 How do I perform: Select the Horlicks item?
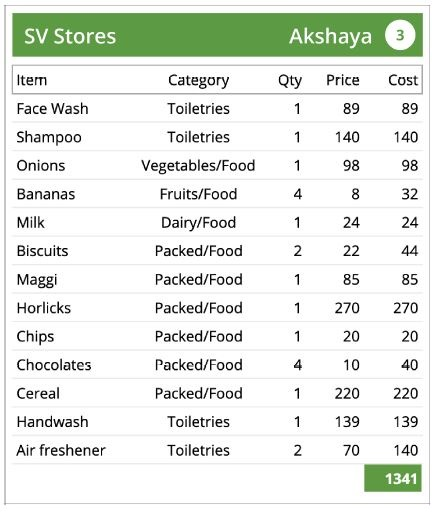coord(44,308)
